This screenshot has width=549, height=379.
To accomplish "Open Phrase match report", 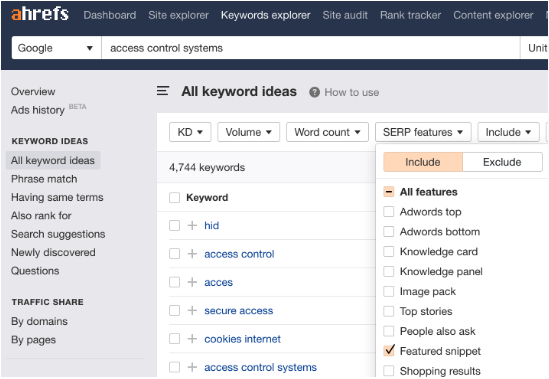I will tap(44, 179).
